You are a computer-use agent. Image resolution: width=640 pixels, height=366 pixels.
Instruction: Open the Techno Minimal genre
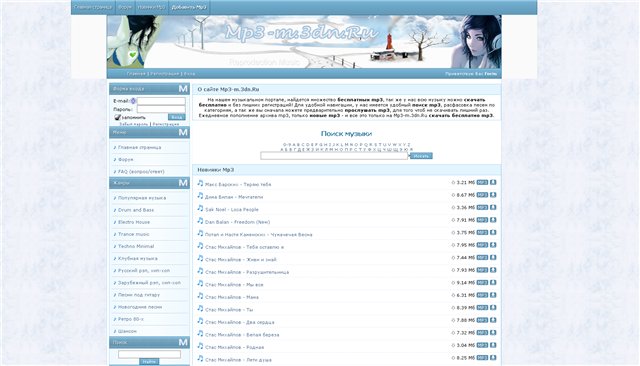(136, 246)
